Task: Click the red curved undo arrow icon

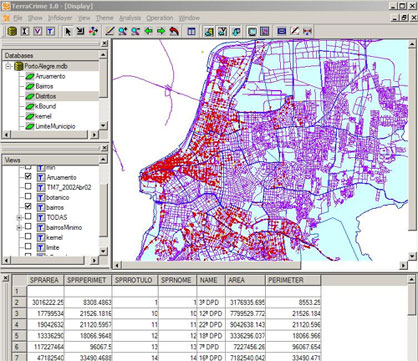Action: pos(174,31)
